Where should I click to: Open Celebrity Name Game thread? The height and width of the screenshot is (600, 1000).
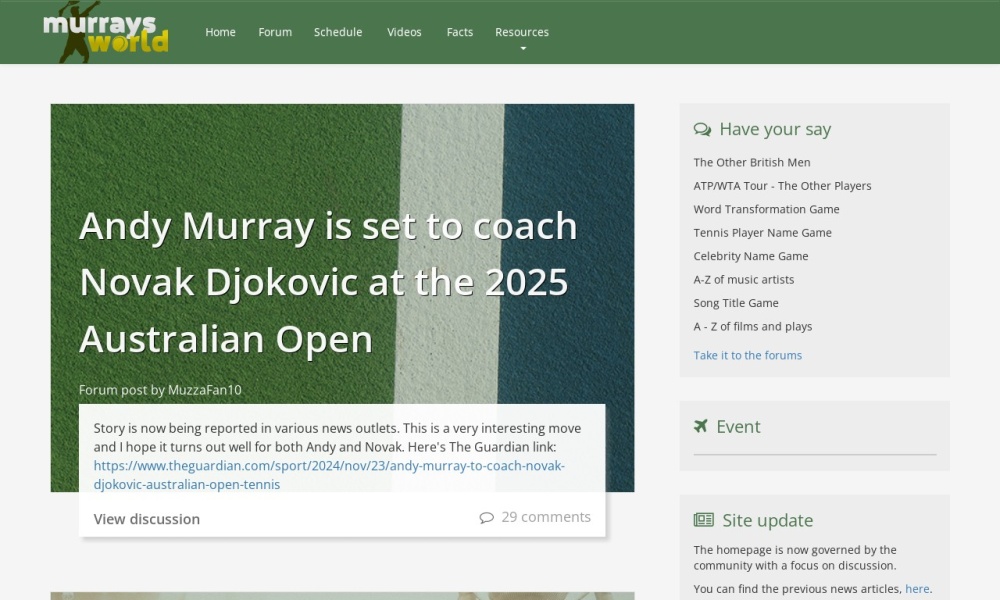pyautogui.click(x=751, y=256)
